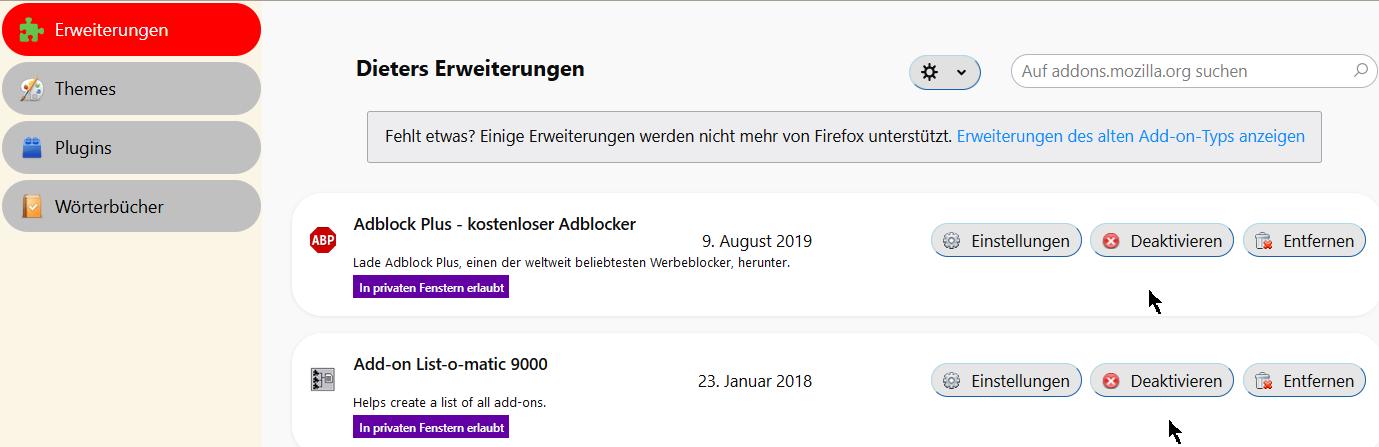Click Adblock's 'In privaten Fenstern erlaubt' badge
1379x447 pixels.
tap(431, 287)
